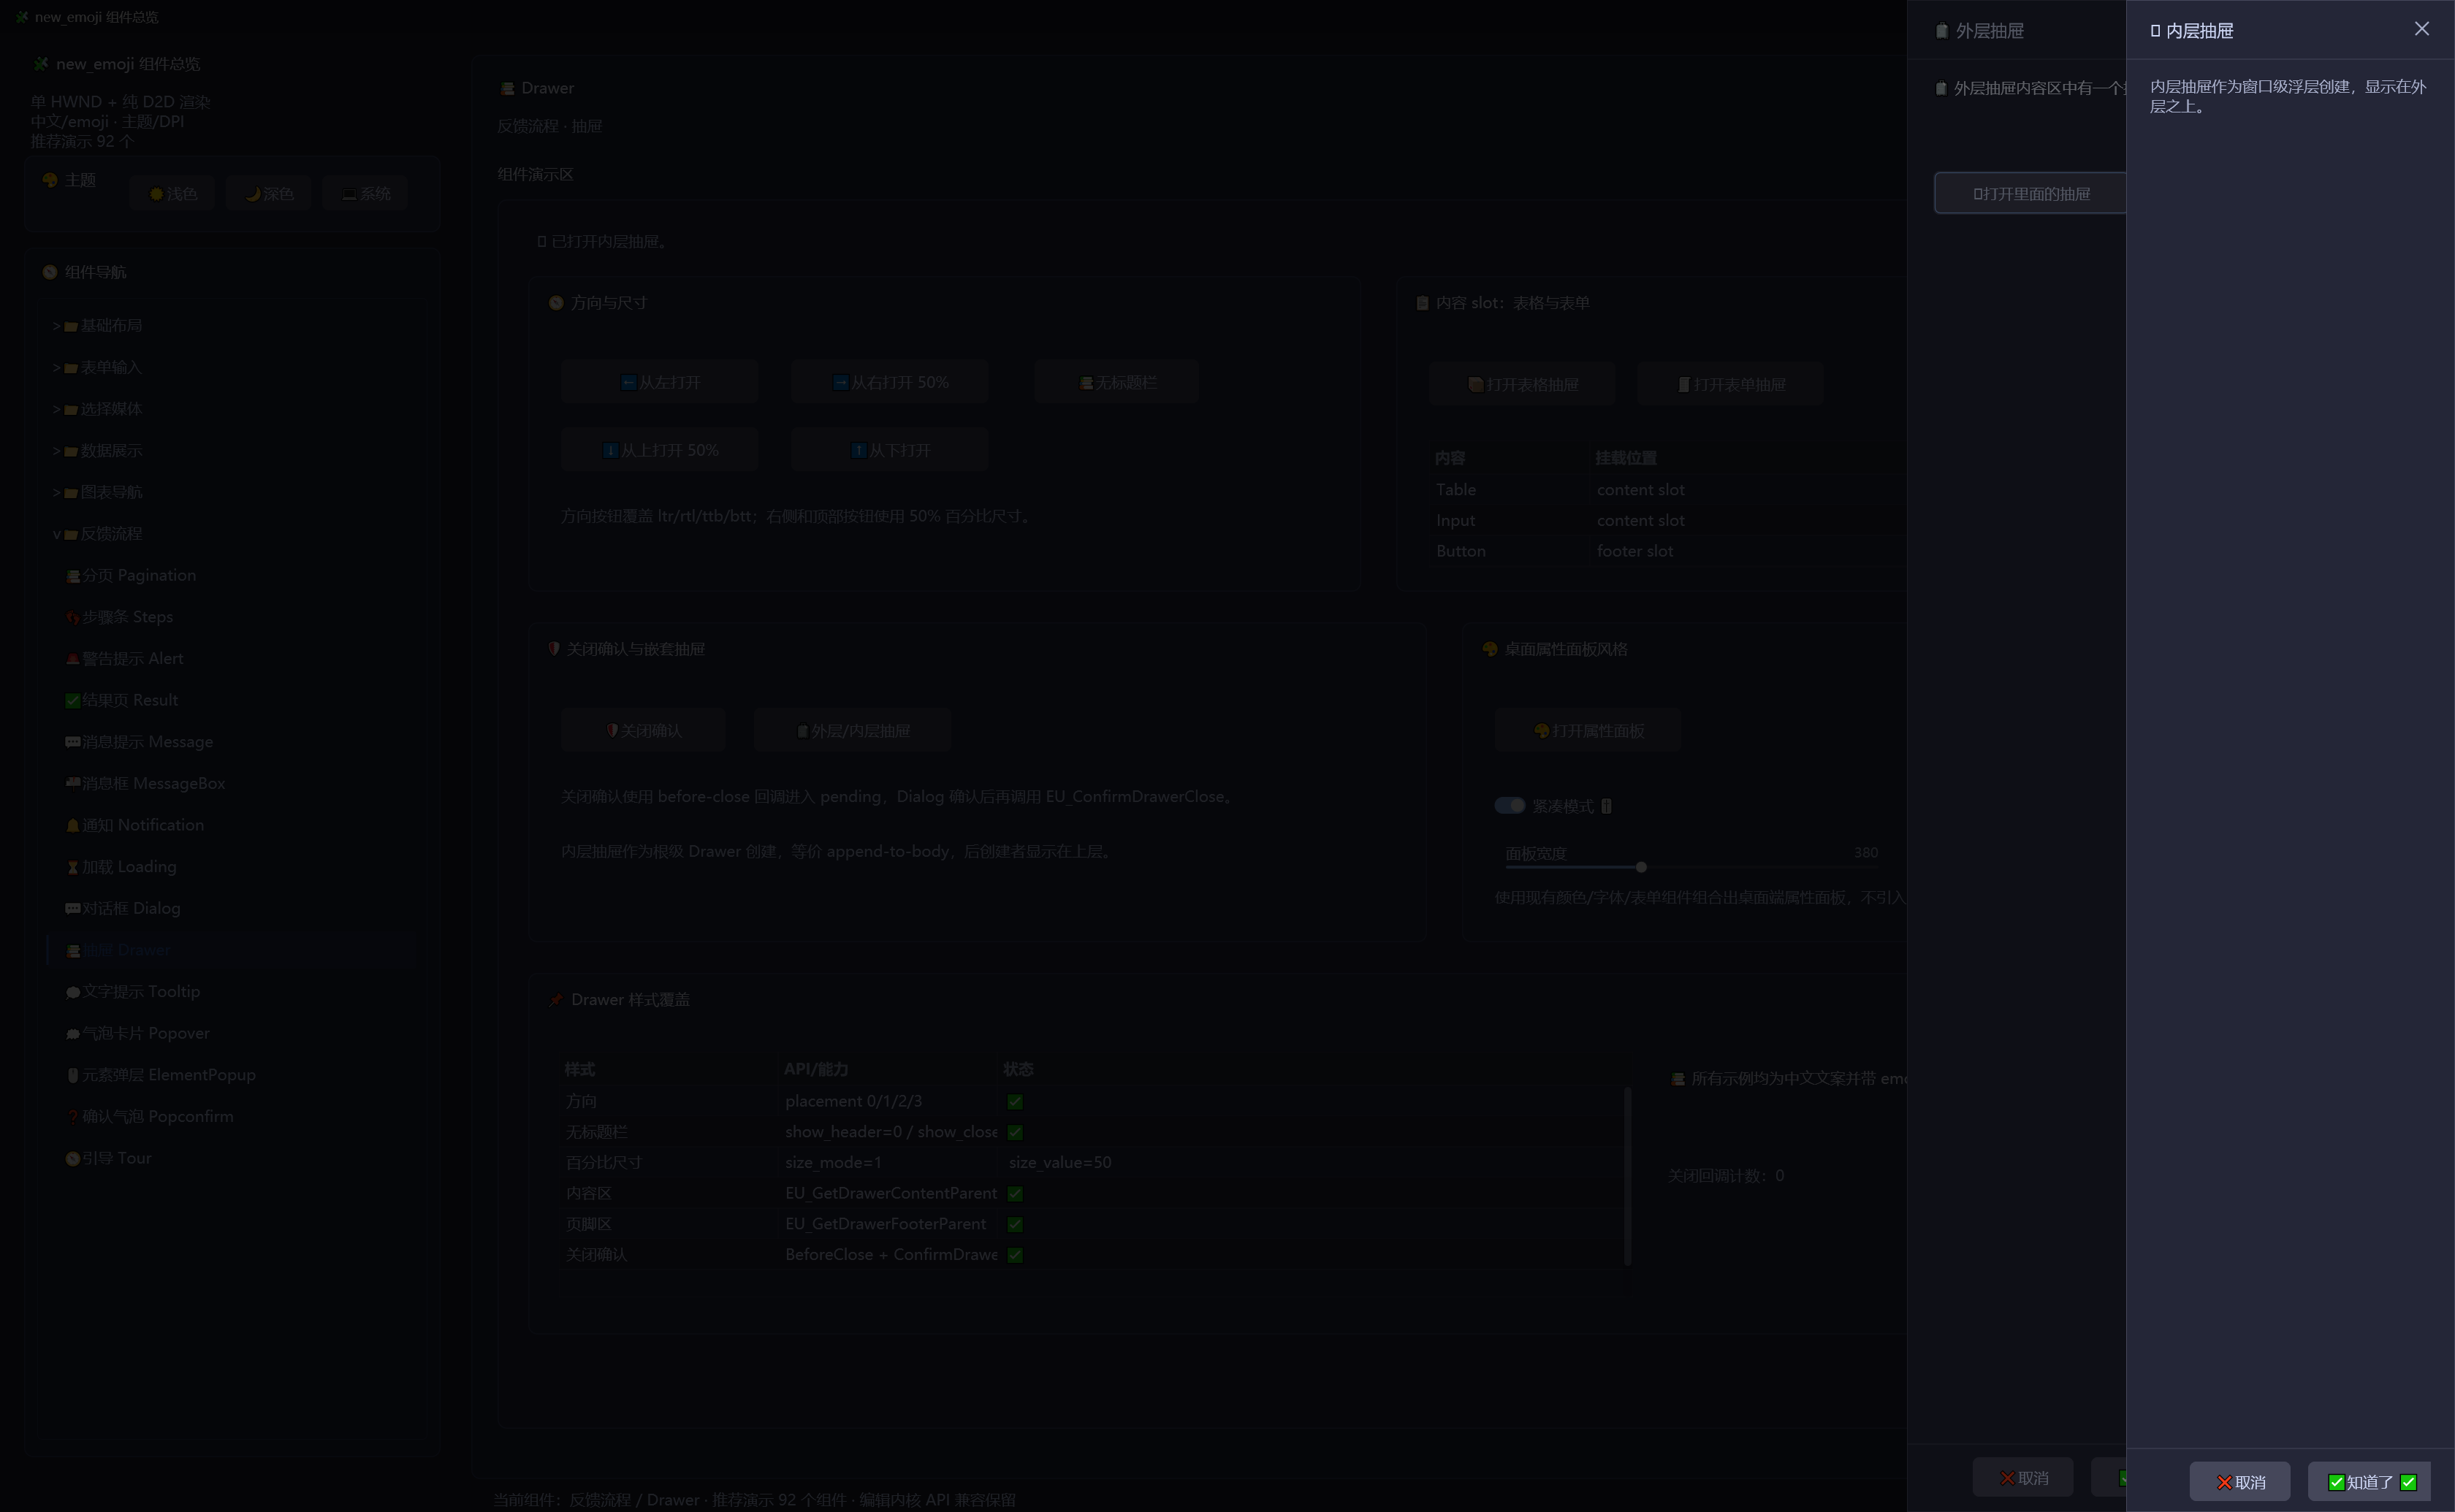Click the 面板宽度 slider handle
Image resolution: width=2455 pixels, height=1512 pixels.
click(x=1641, y=867)
